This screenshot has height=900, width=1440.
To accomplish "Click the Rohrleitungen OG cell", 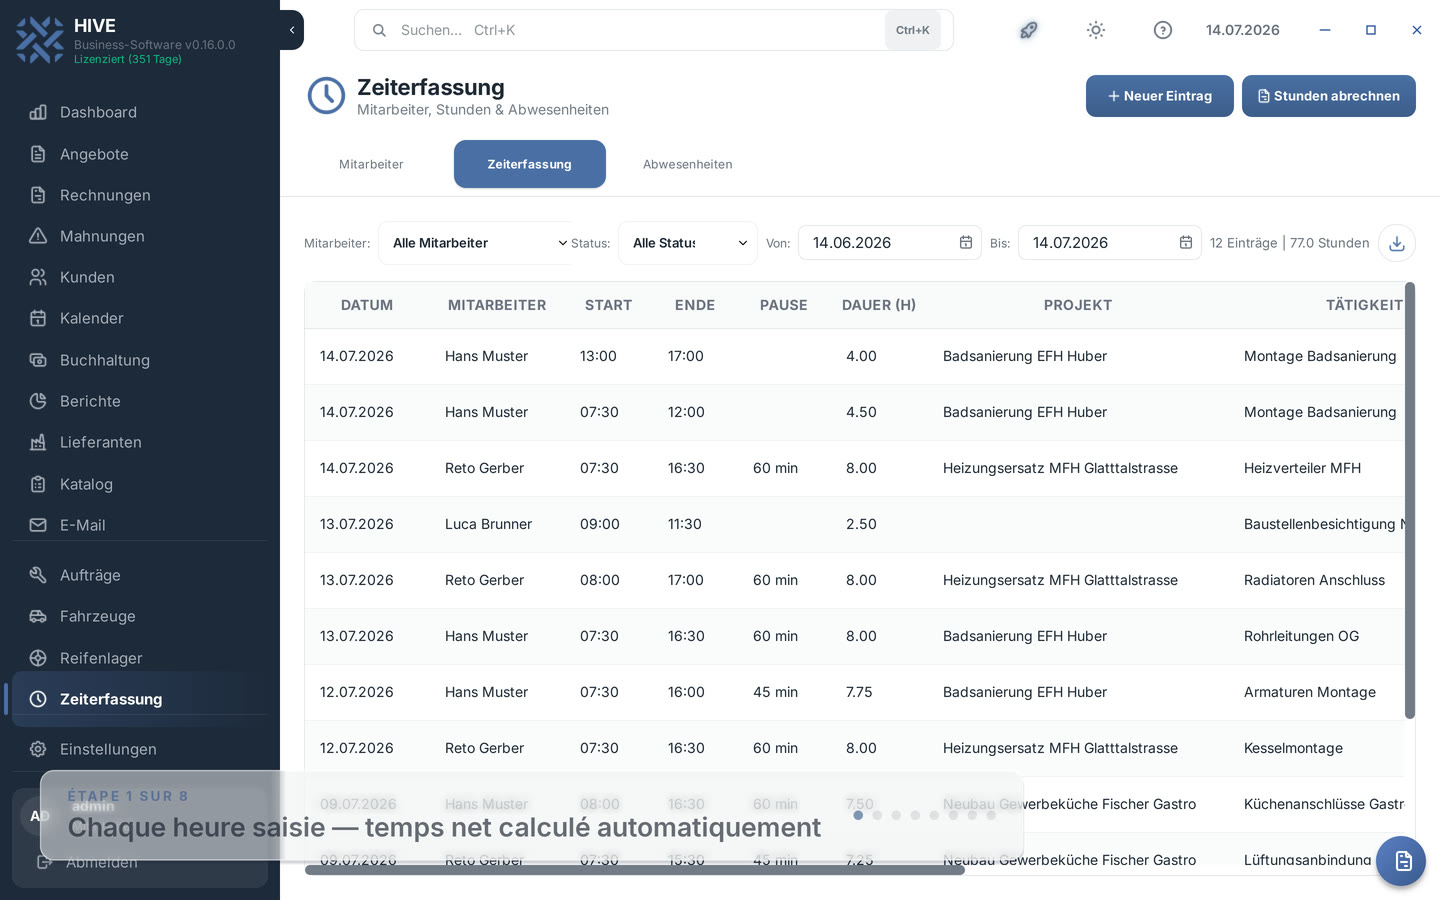I will (x=1301, y=636).
